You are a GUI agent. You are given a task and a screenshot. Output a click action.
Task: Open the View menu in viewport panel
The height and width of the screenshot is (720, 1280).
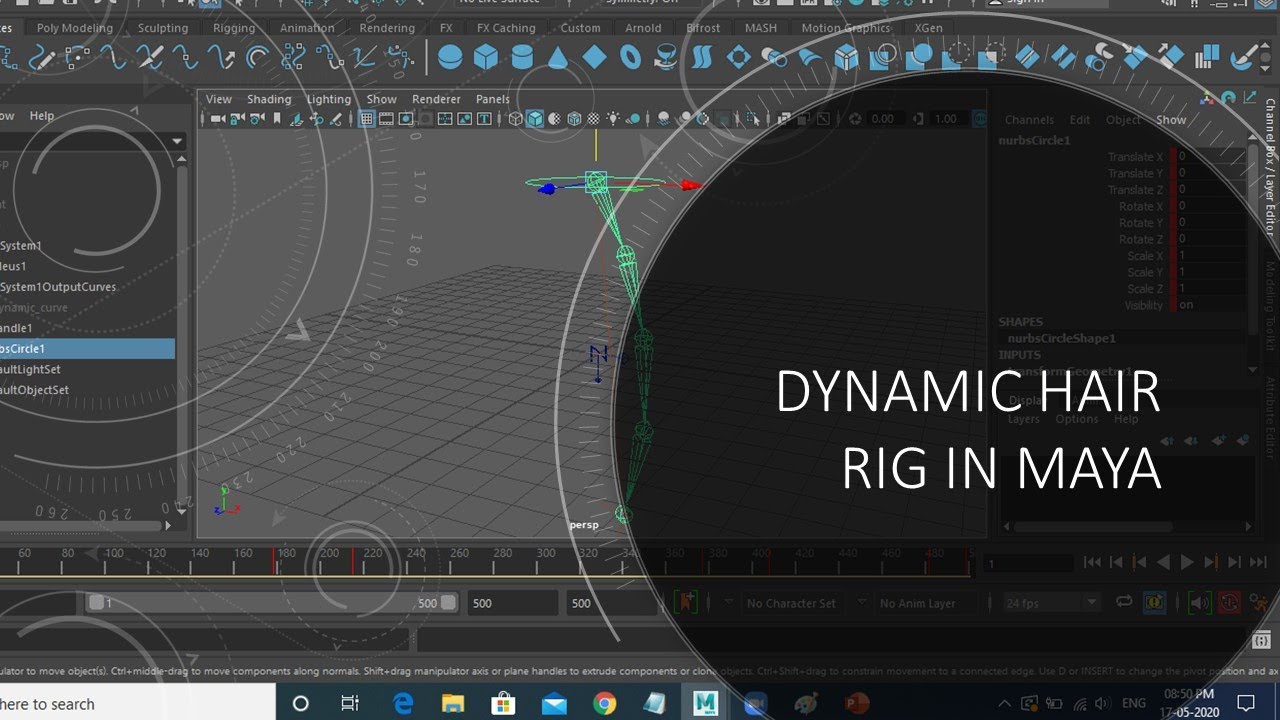pos(218,99)
